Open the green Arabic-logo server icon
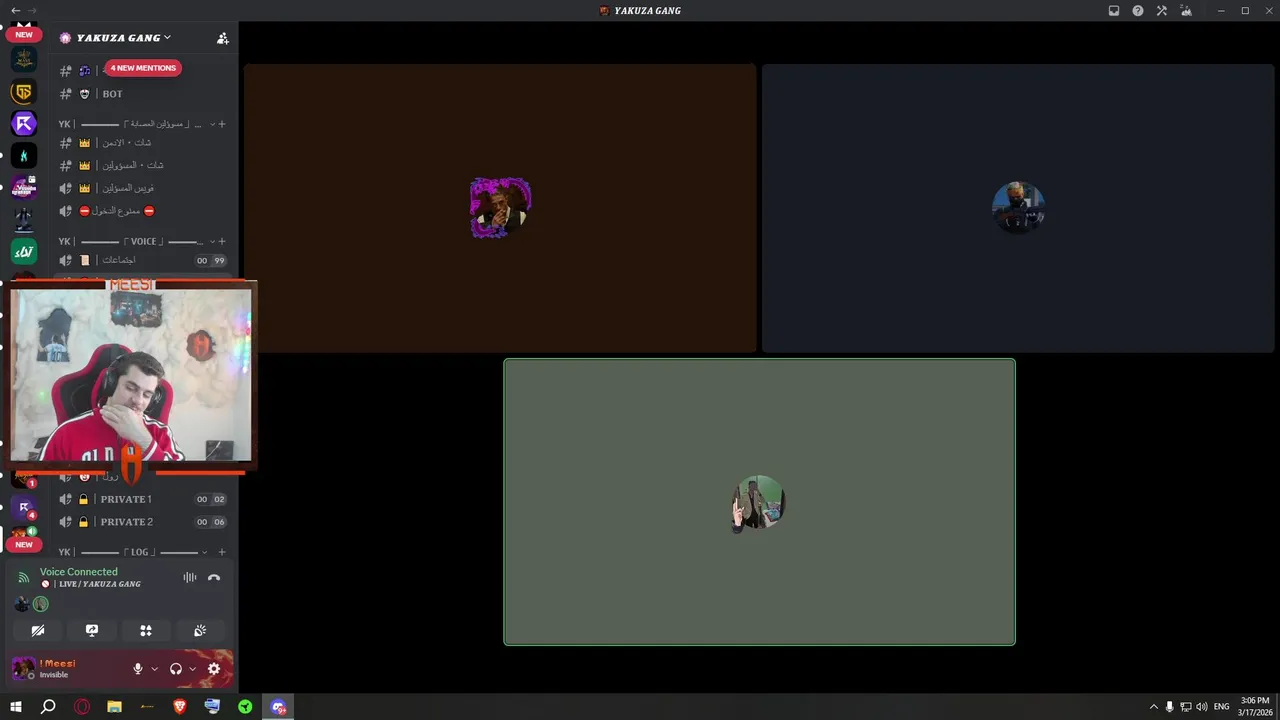Screen dimensions: 1280x720 (x=24, y=251)
